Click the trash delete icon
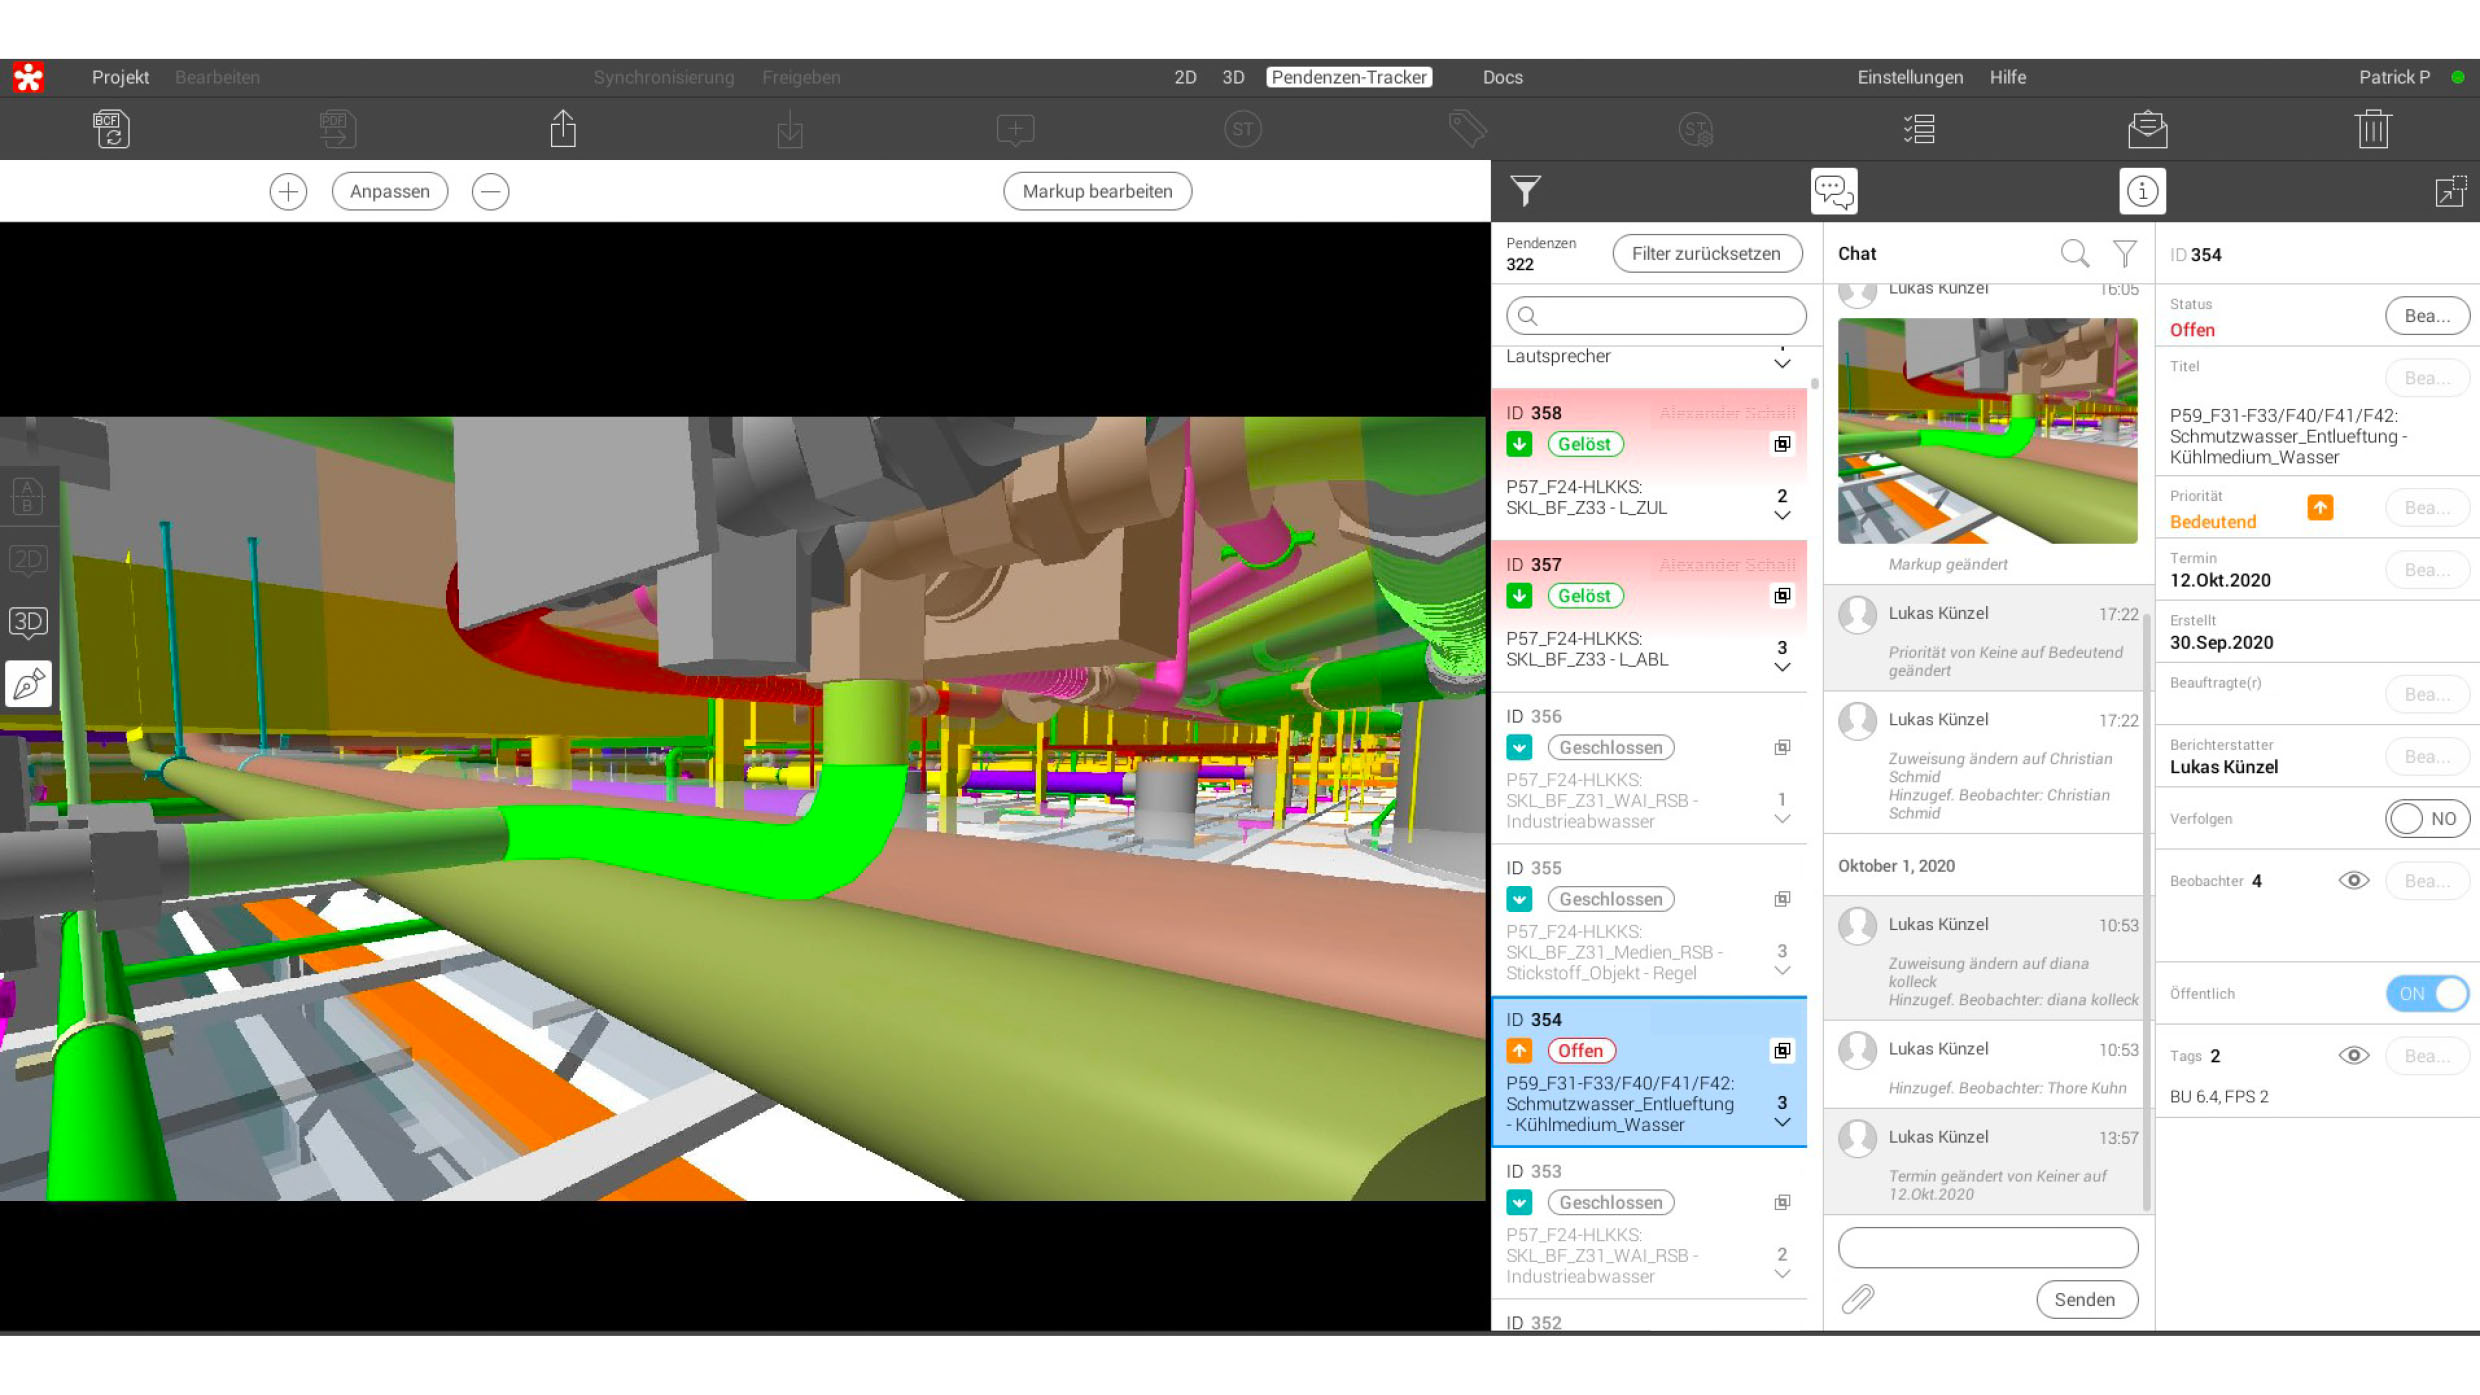The width and height of the screenshot is (2480, 1395). (x=2372, y=129)
